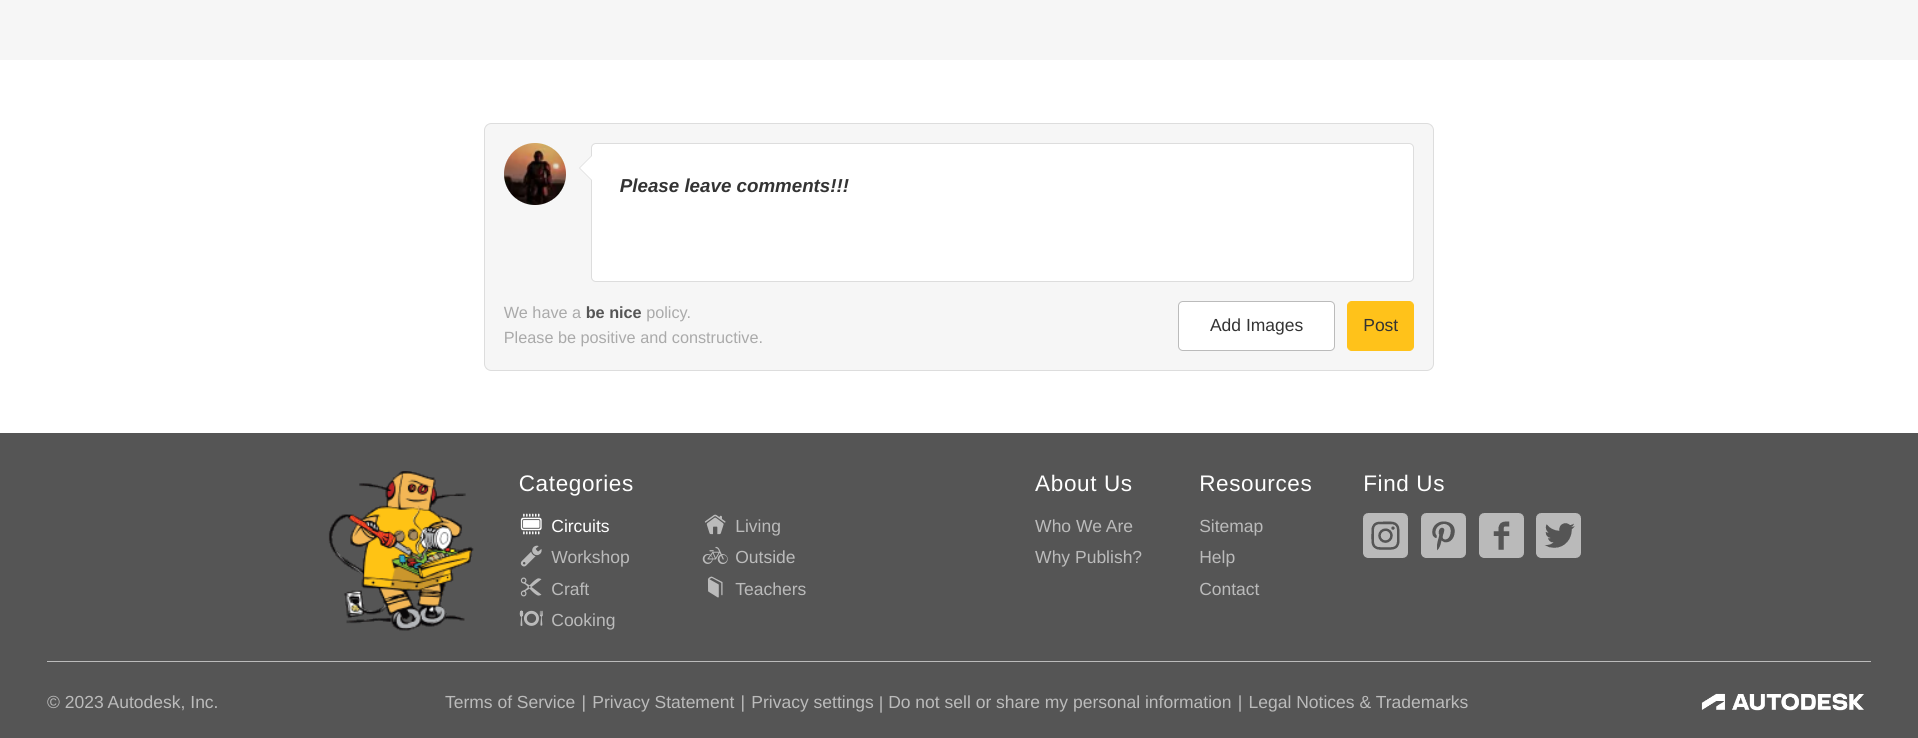Click 'Please be positive and constructive' text
This screenshot has width=1918, height=738.
(633, 338)
